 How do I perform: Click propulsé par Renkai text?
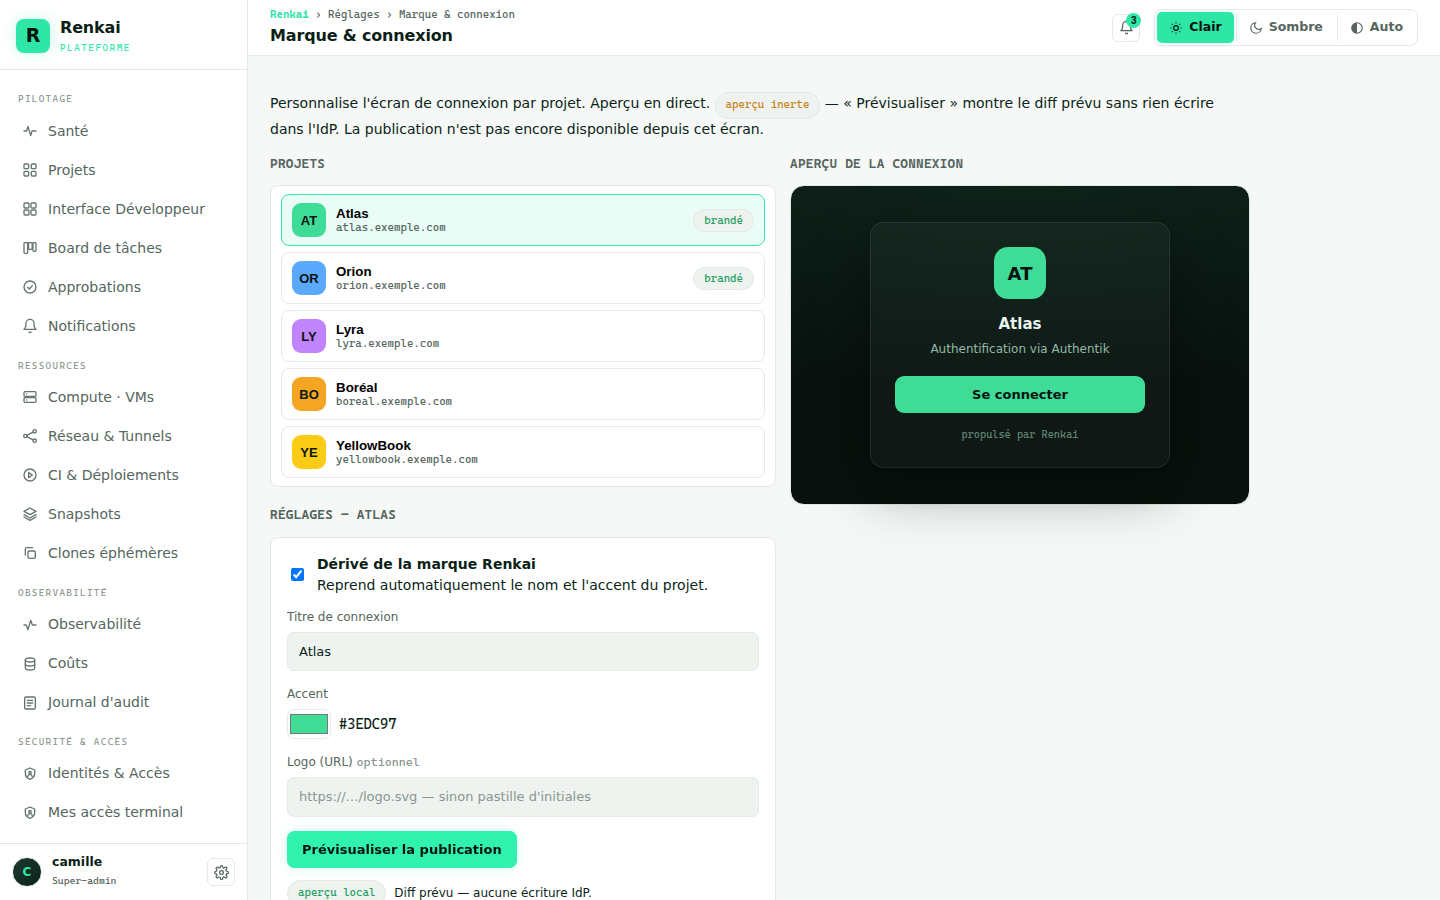click(x=1020, y=434)
